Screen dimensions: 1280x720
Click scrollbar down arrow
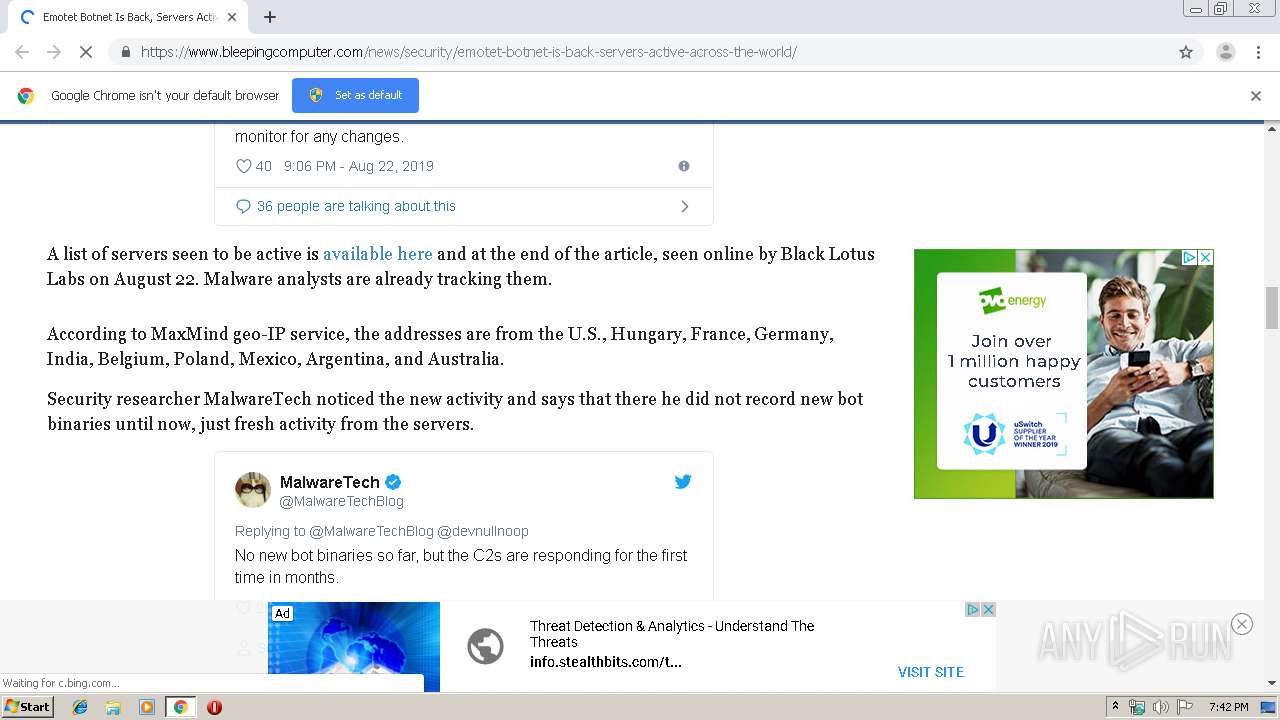pyautogui.click(x=1272, y=683)
